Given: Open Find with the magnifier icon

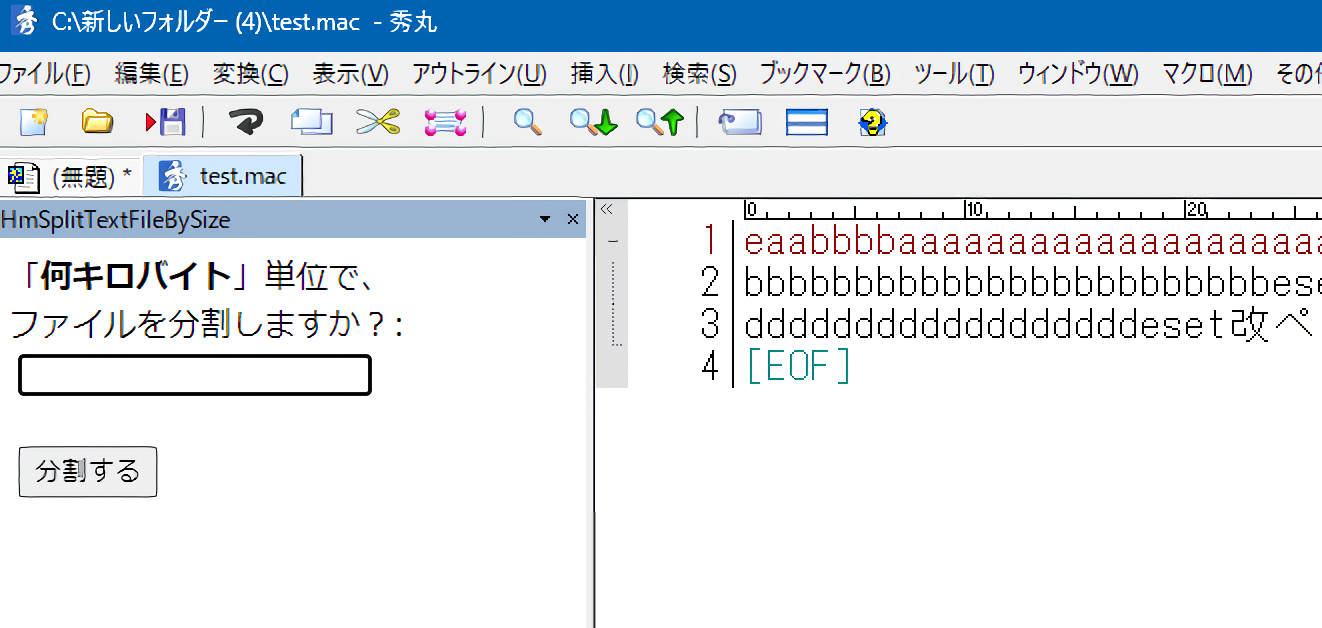Looking at the screenshot, I should (527, 122).
